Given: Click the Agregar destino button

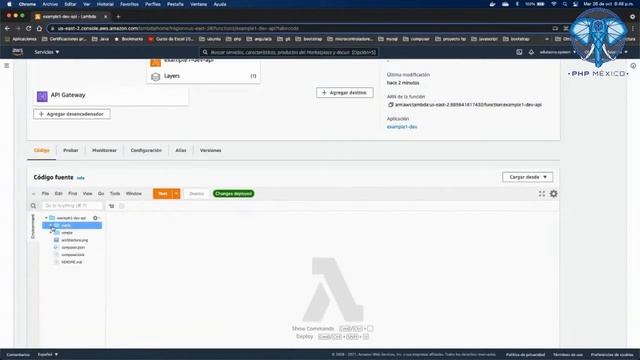Looking at the screenshot, I should (344, 93).
